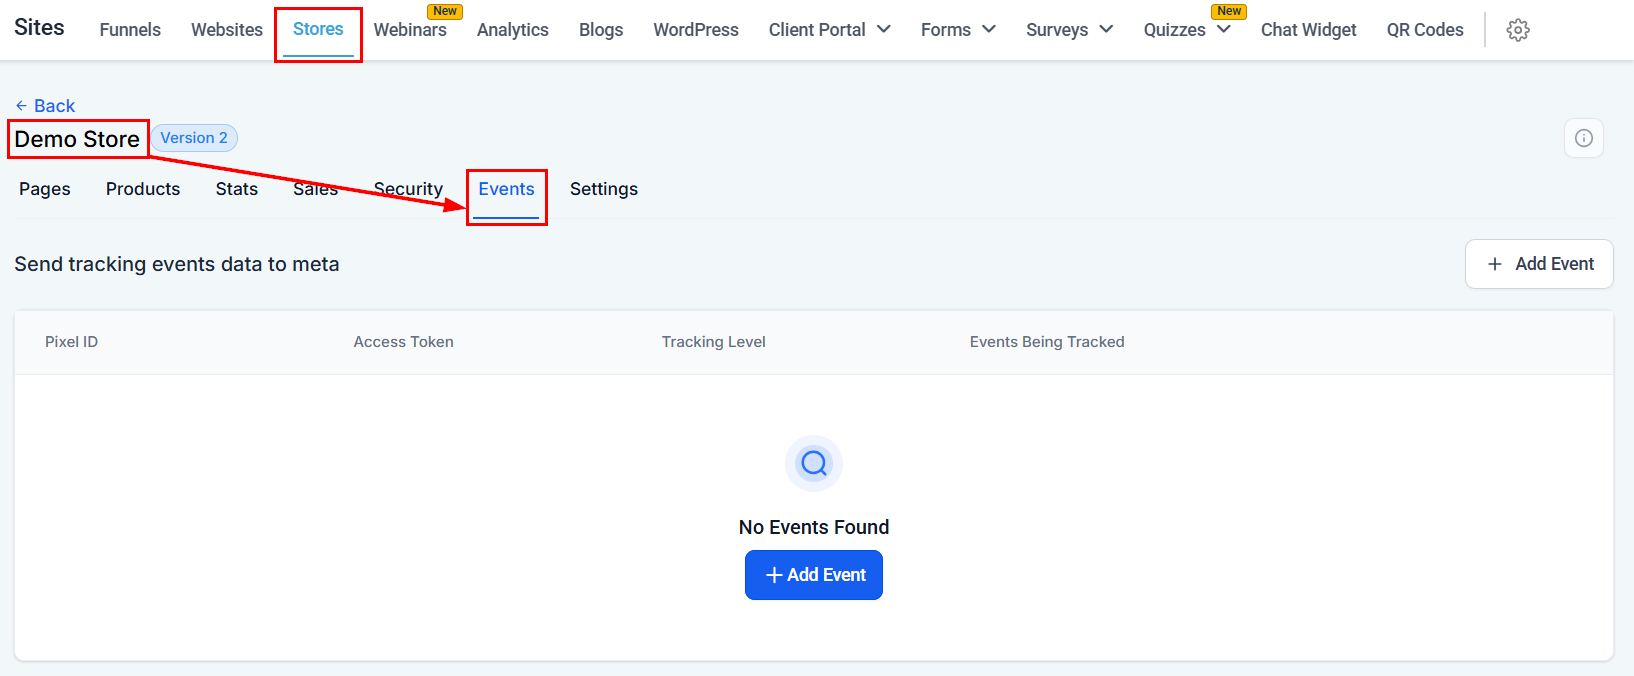Open the Analytics tab
The height and width of the screenshot is (676, 1634).
tap(512, 30)
